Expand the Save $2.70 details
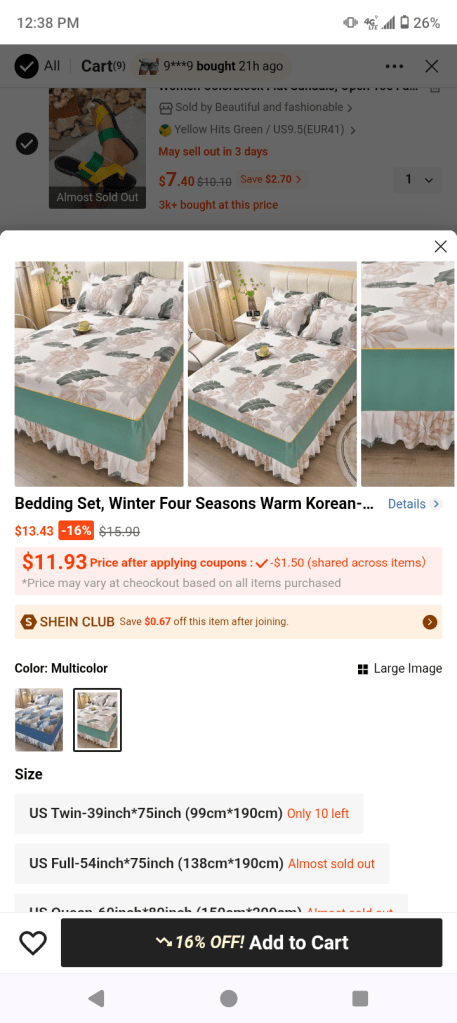The height and width of the screenshot is (1023, 457). (x=271, y=179)
